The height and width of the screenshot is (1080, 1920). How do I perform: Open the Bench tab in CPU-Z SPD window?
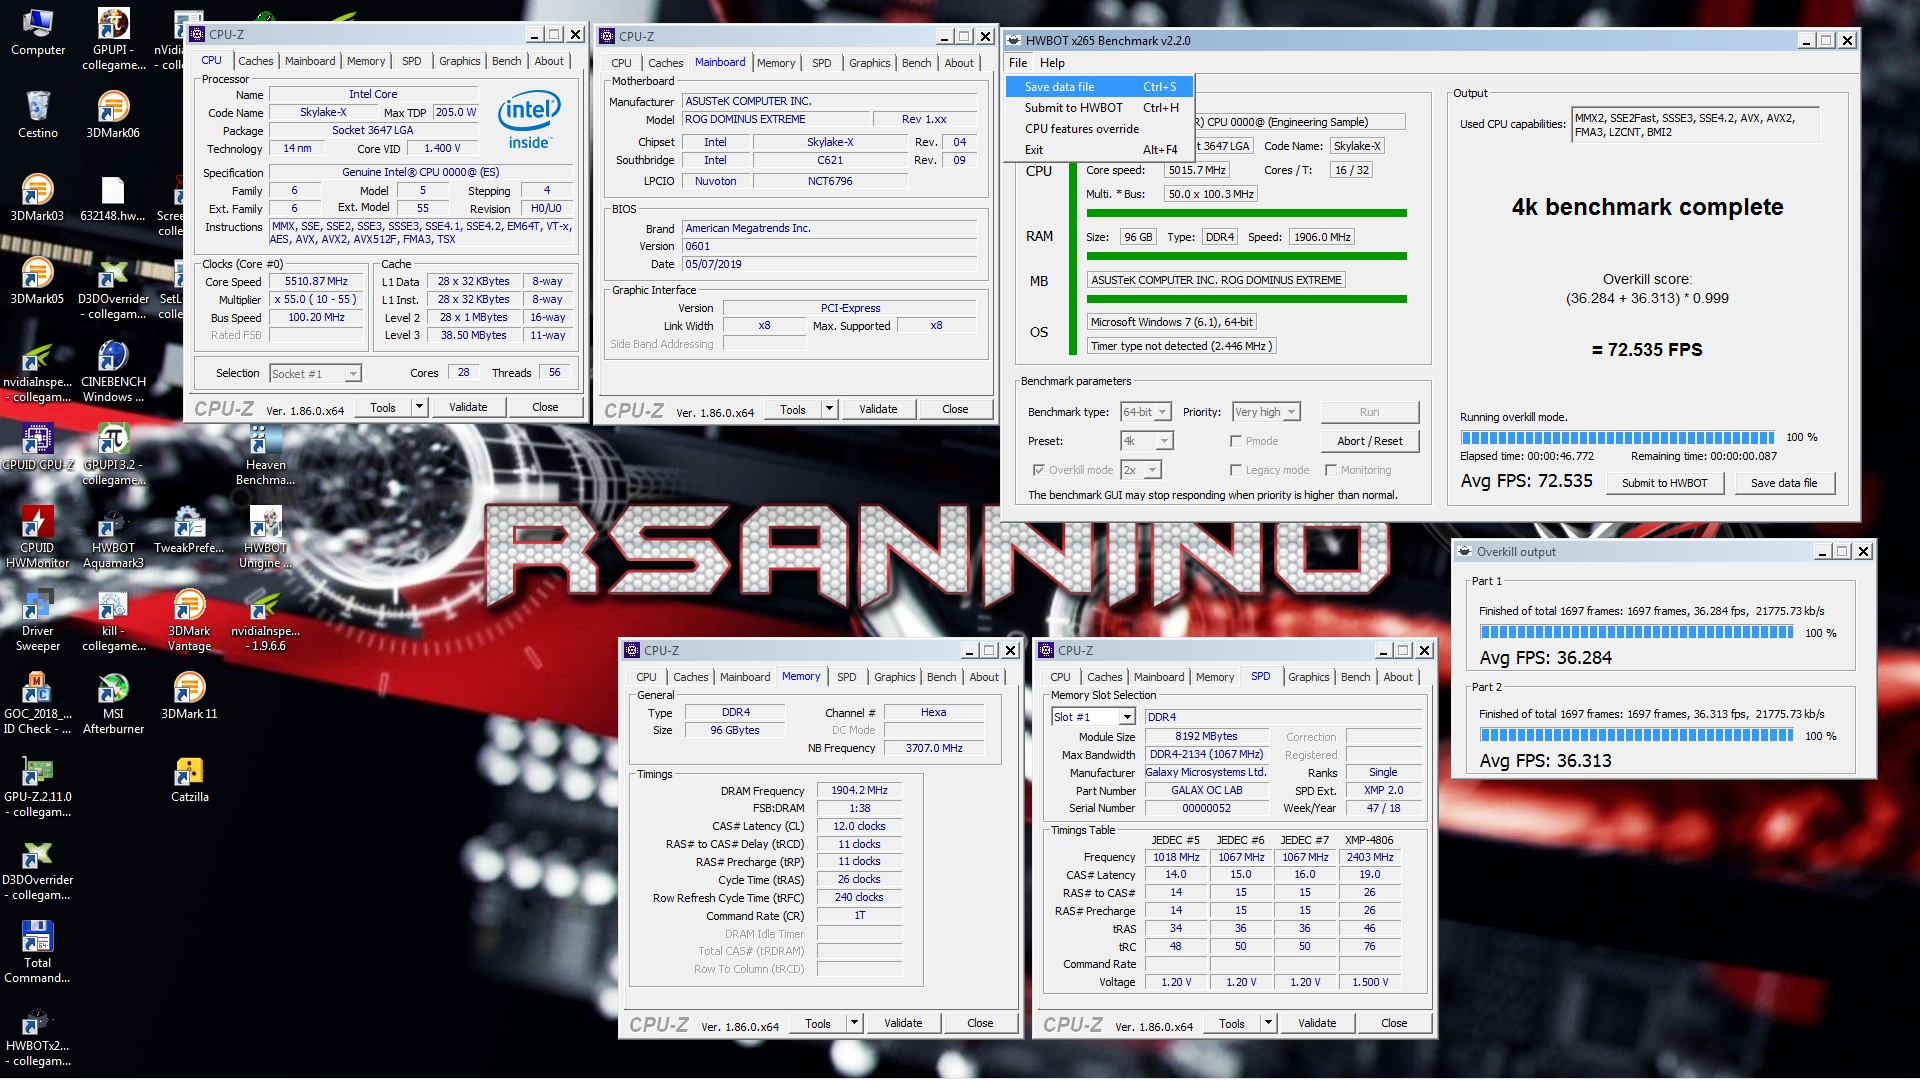click(x=1355, y=677)
